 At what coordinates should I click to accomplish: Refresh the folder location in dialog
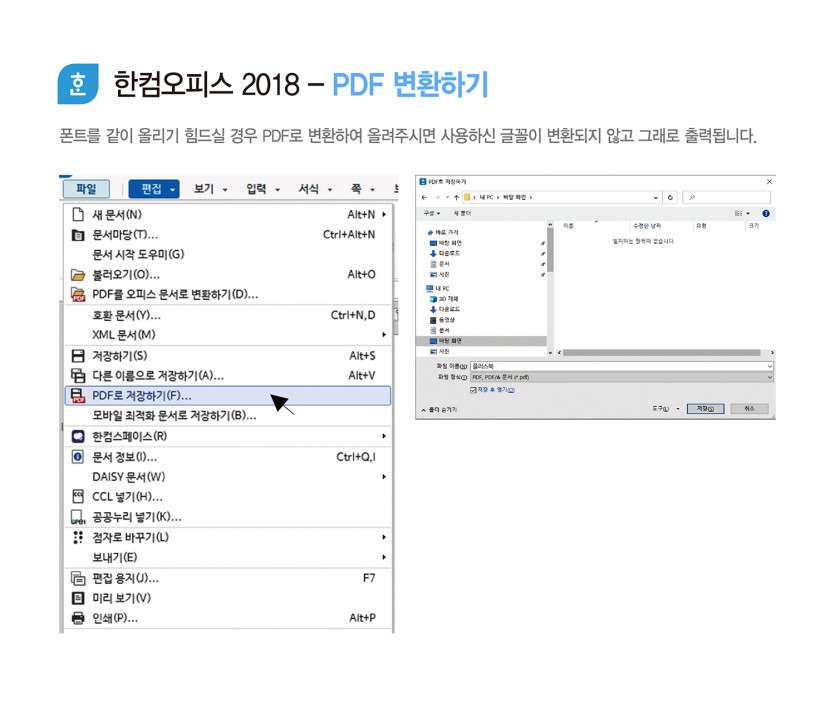tap(670, 197)
